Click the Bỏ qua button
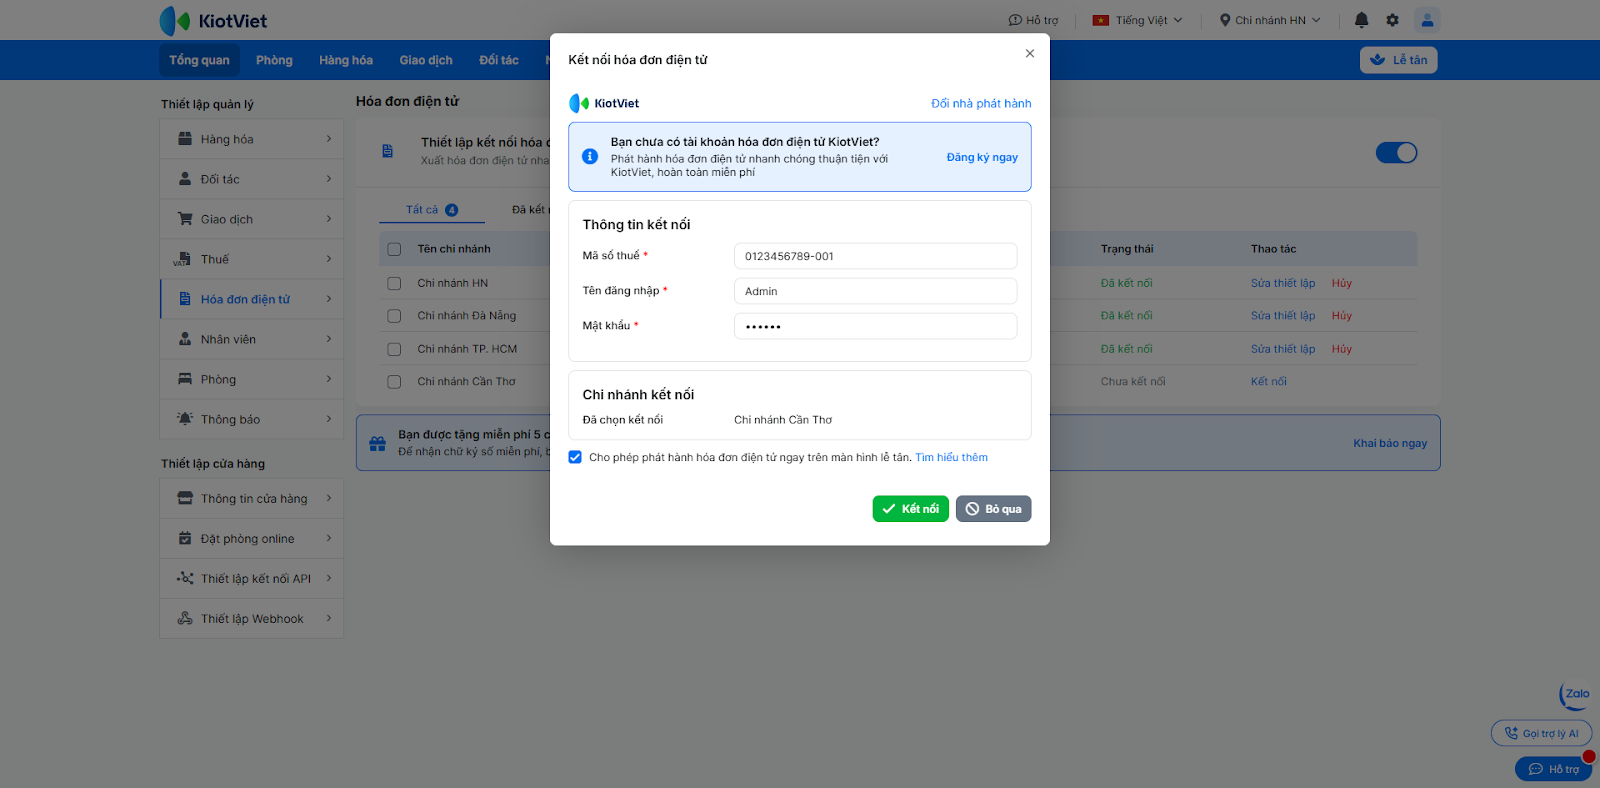 (x=993, y=509)
